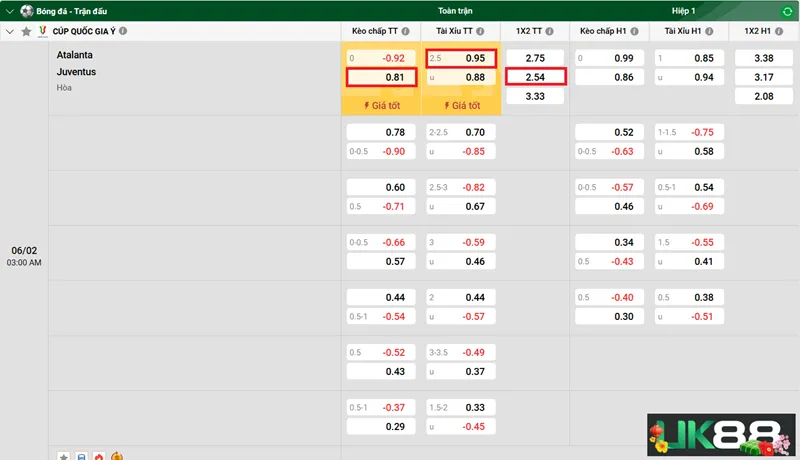Click the info icon beside CÚP QUỐC GIA Ý
800x460 pixels.
click(x=123, y=31)
